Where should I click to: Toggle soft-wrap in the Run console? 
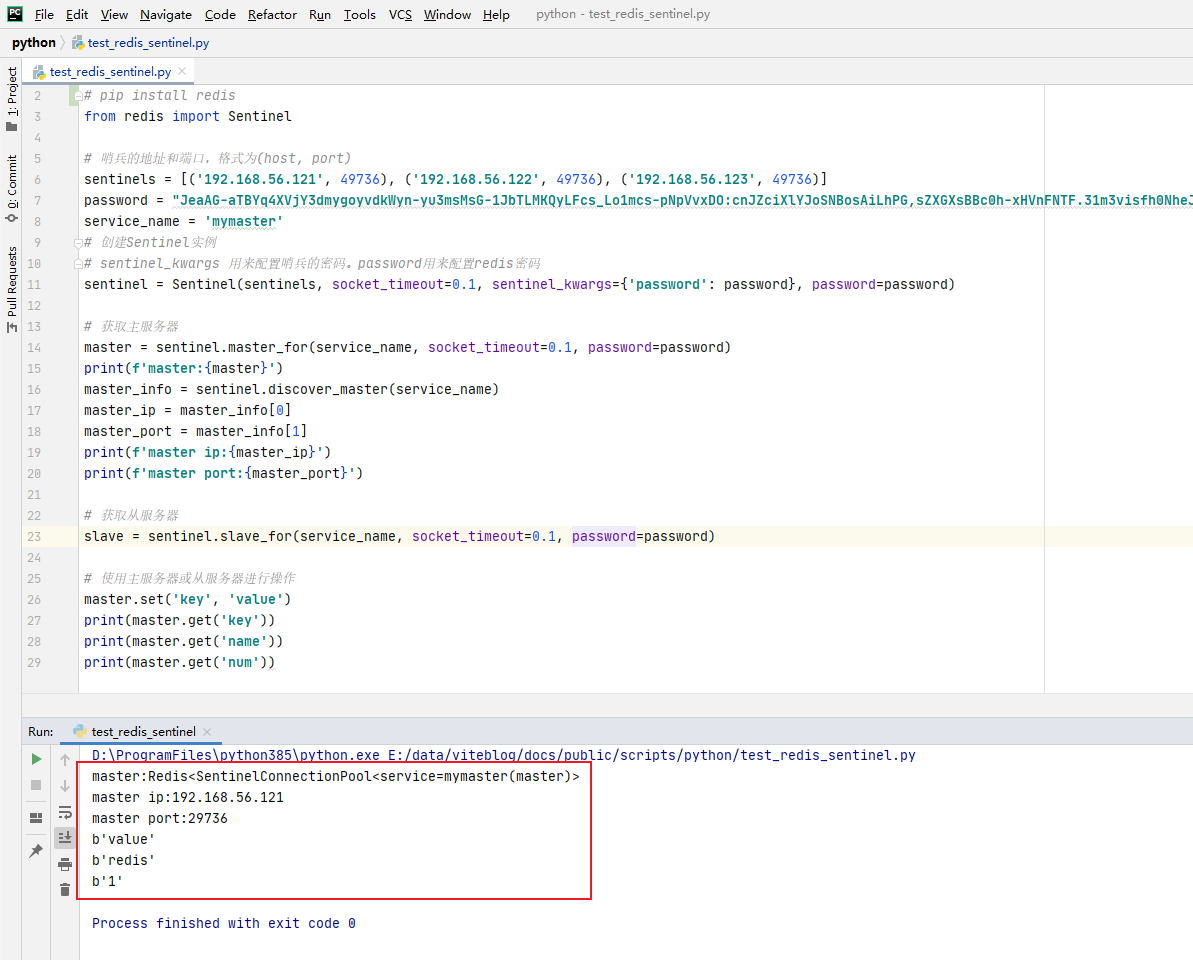click(x=65, y=812)
